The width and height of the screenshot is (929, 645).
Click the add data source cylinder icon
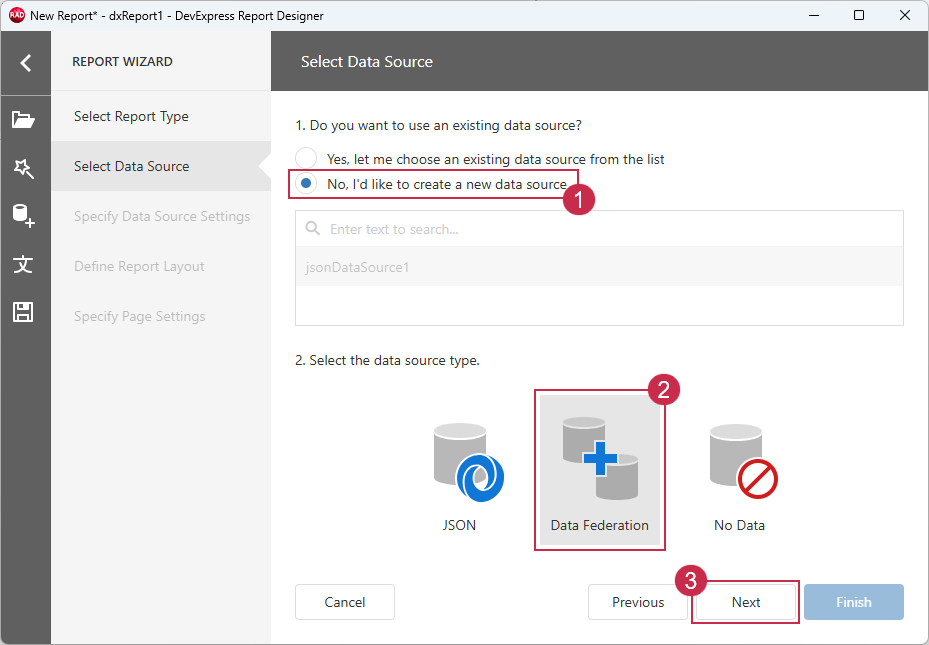[24, 216]
